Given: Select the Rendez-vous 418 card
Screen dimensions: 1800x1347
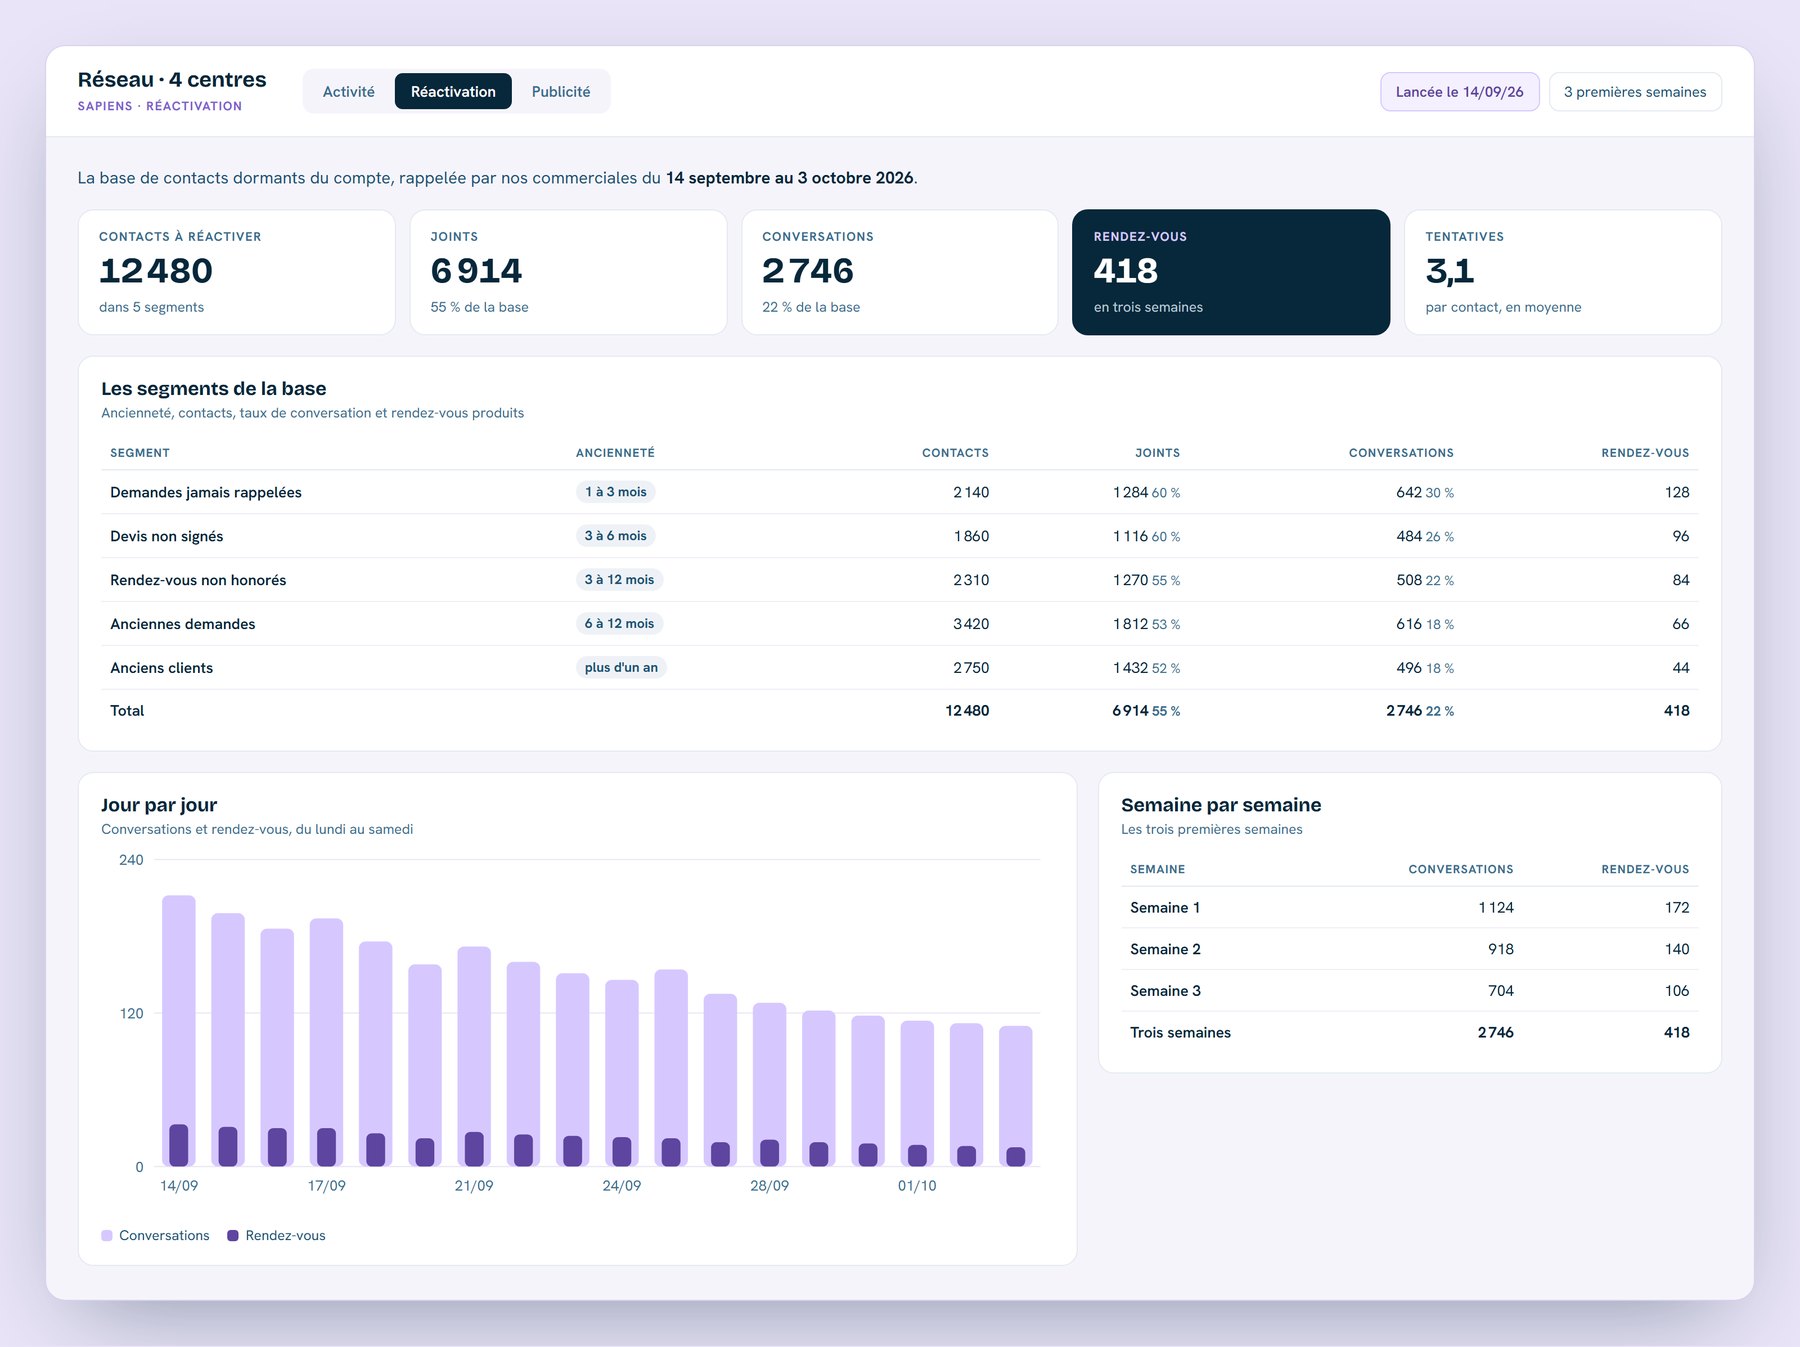Looking at the screenshot, I should coord(1231,272).
